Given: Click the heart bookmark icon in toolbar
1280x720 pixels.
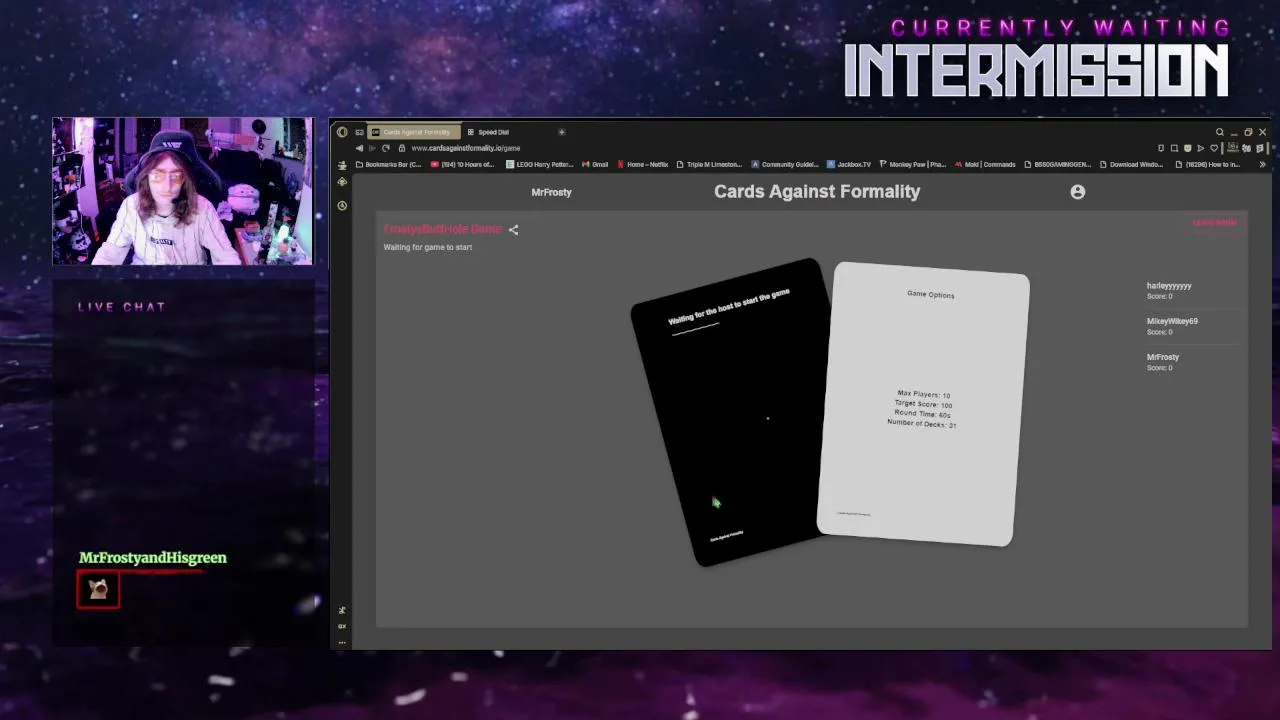Looking at the screenshot, I should click(x=1214, y=148).
